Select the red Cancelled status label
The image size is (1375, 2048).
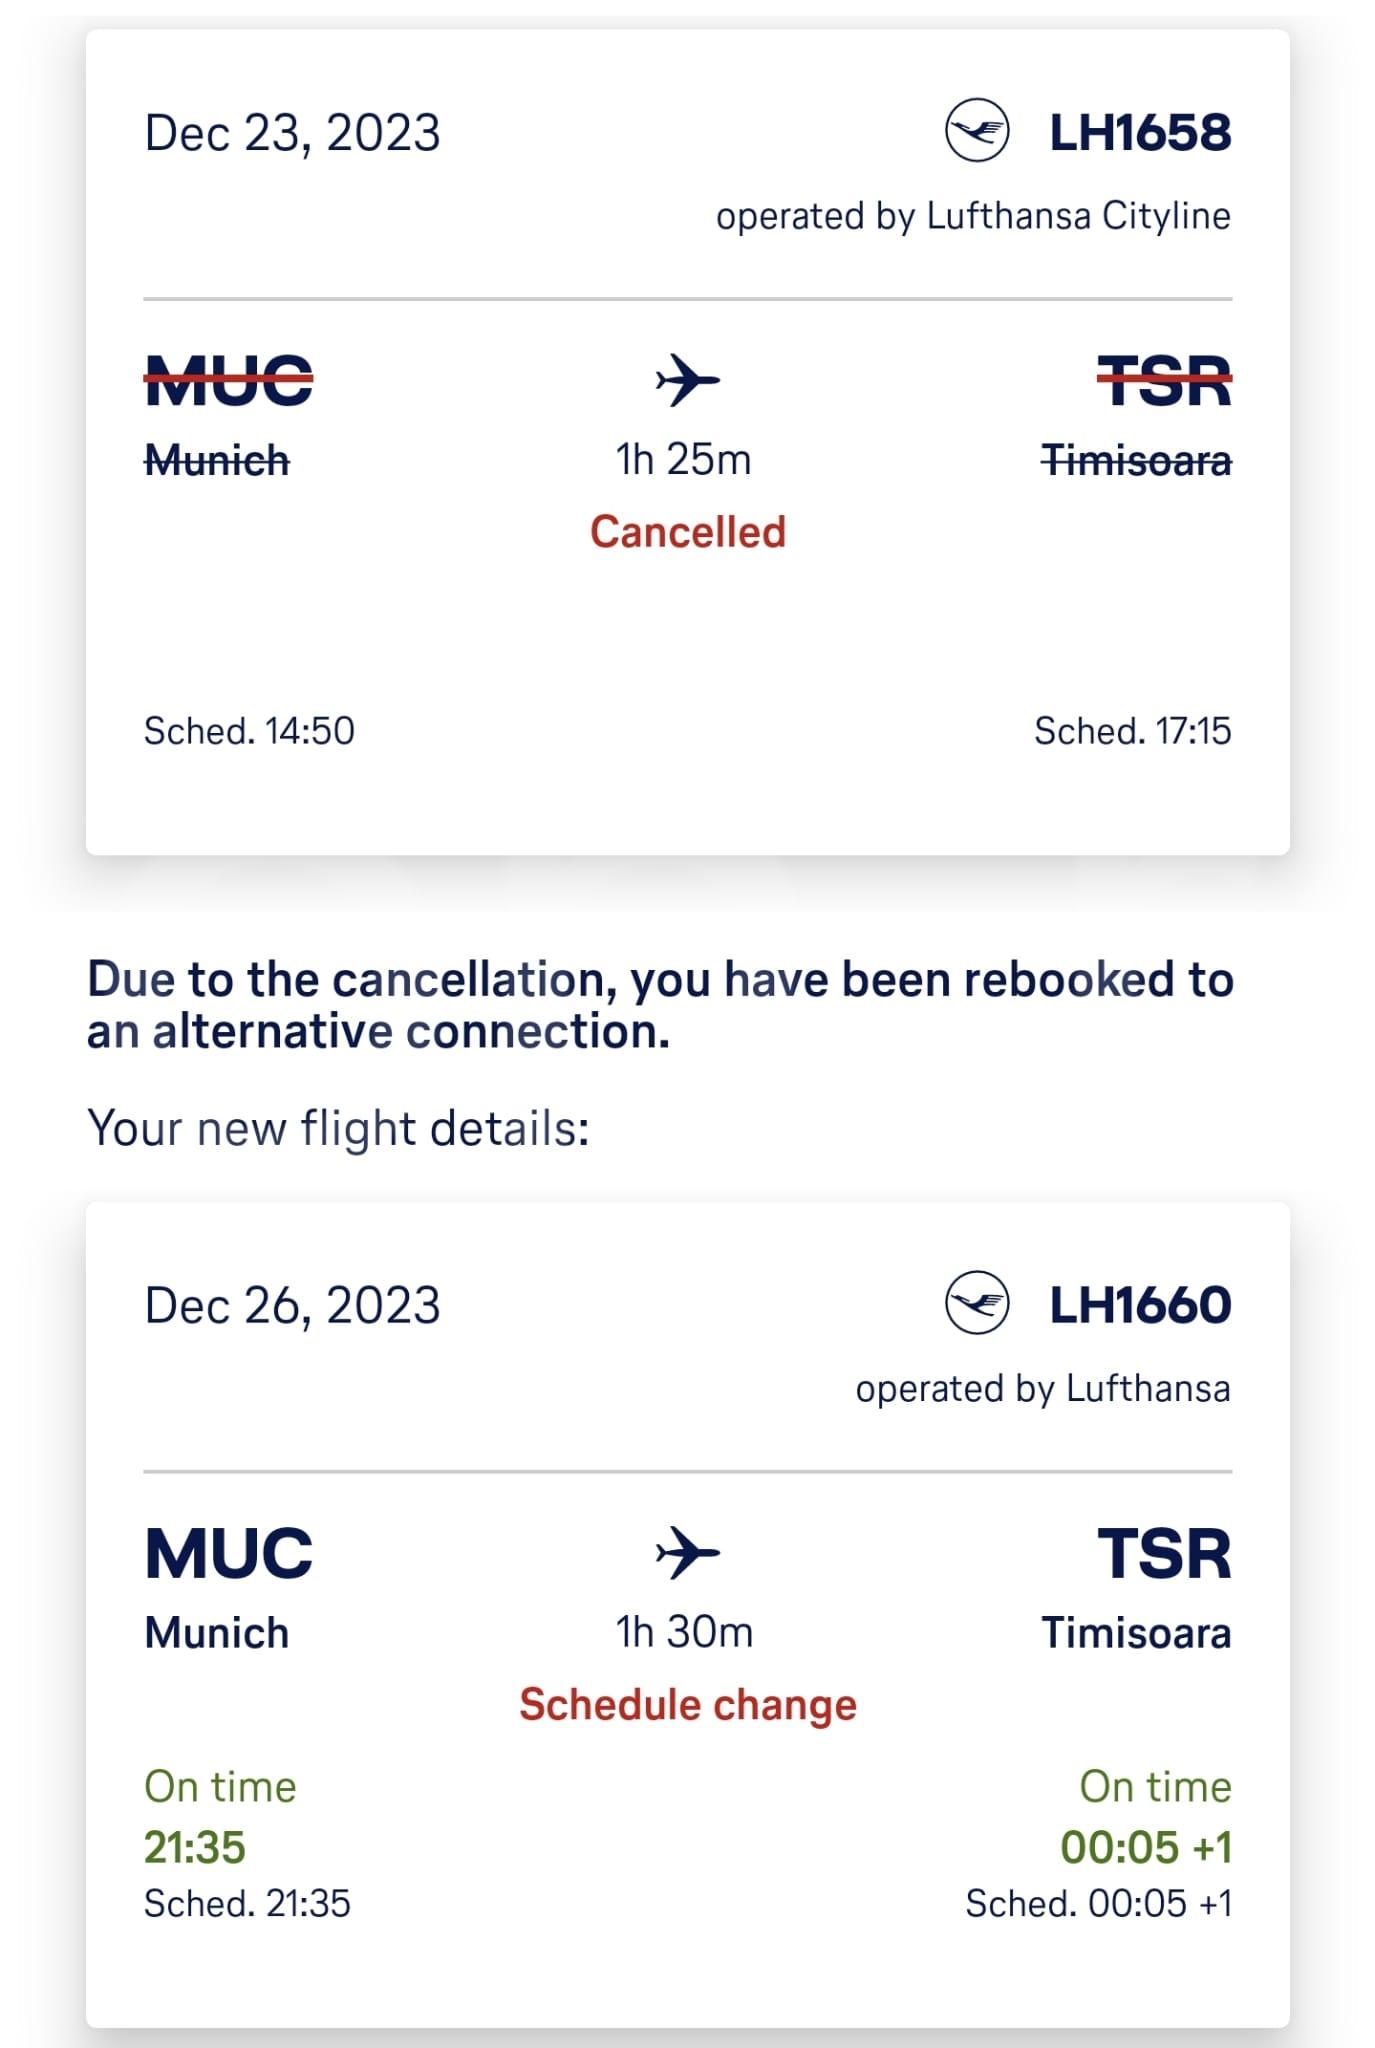687,532
